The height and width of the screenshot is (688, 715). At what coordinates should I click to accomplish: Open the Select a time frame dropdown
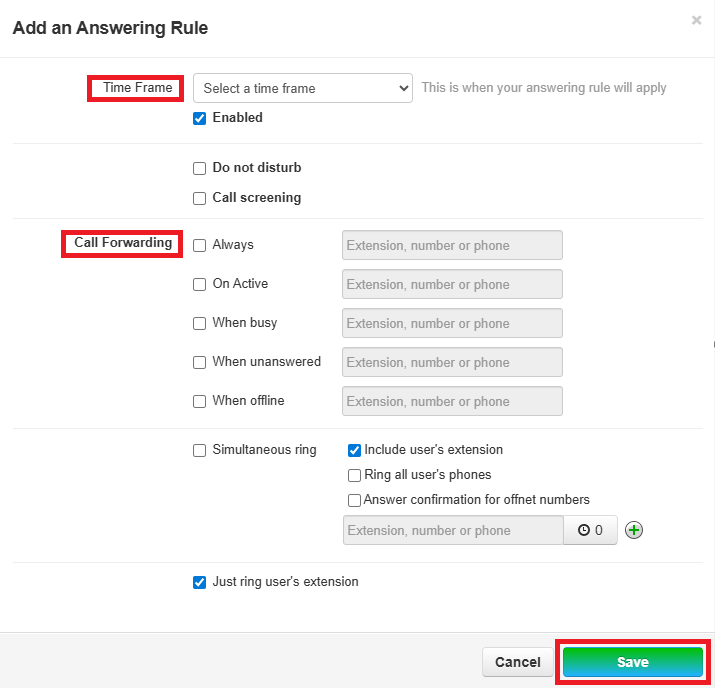(x=302, y=88)
